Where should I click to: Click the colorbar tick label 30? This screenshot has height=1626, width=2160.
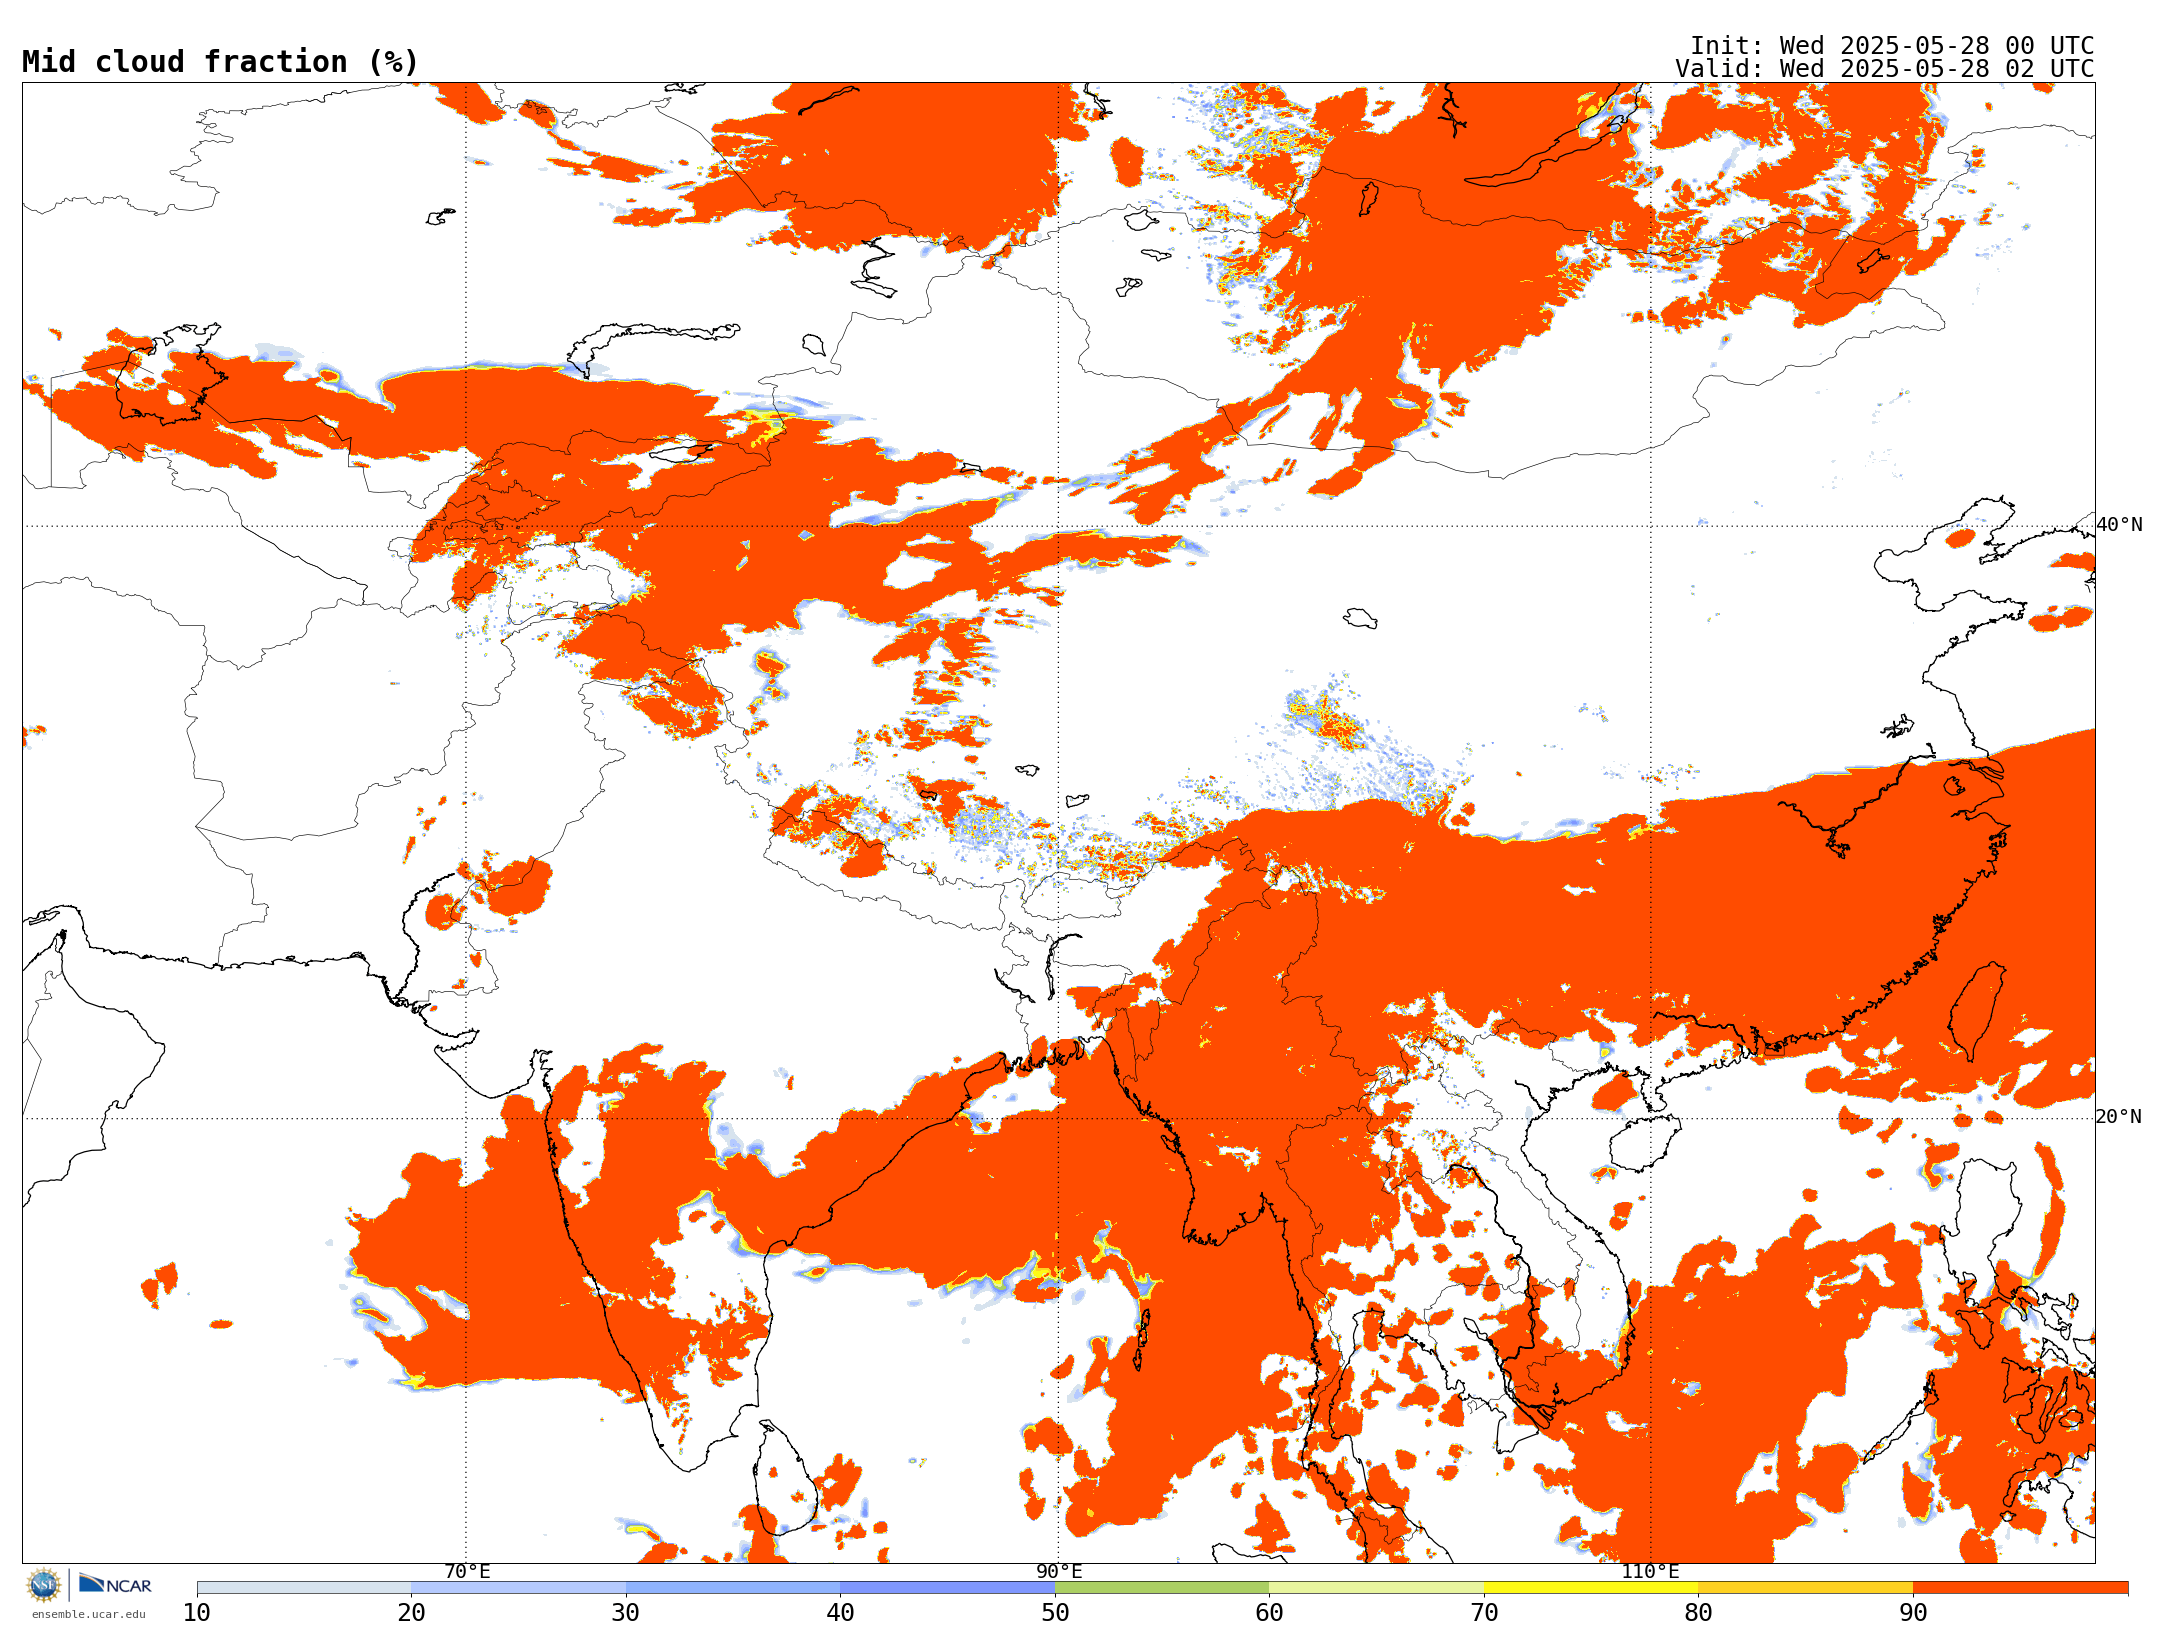click(x=626, y=1612)
